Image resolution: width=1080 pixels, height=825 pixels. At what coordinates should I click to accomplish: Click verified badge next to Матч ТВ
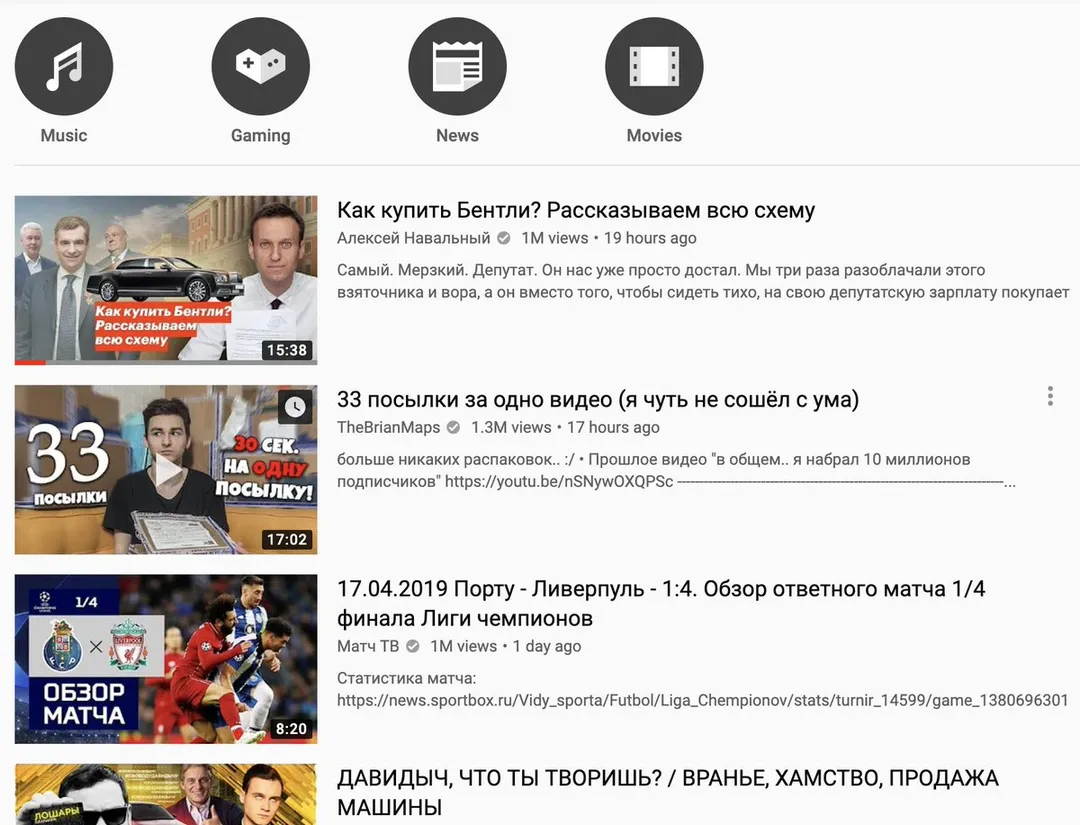coord(413,647)
